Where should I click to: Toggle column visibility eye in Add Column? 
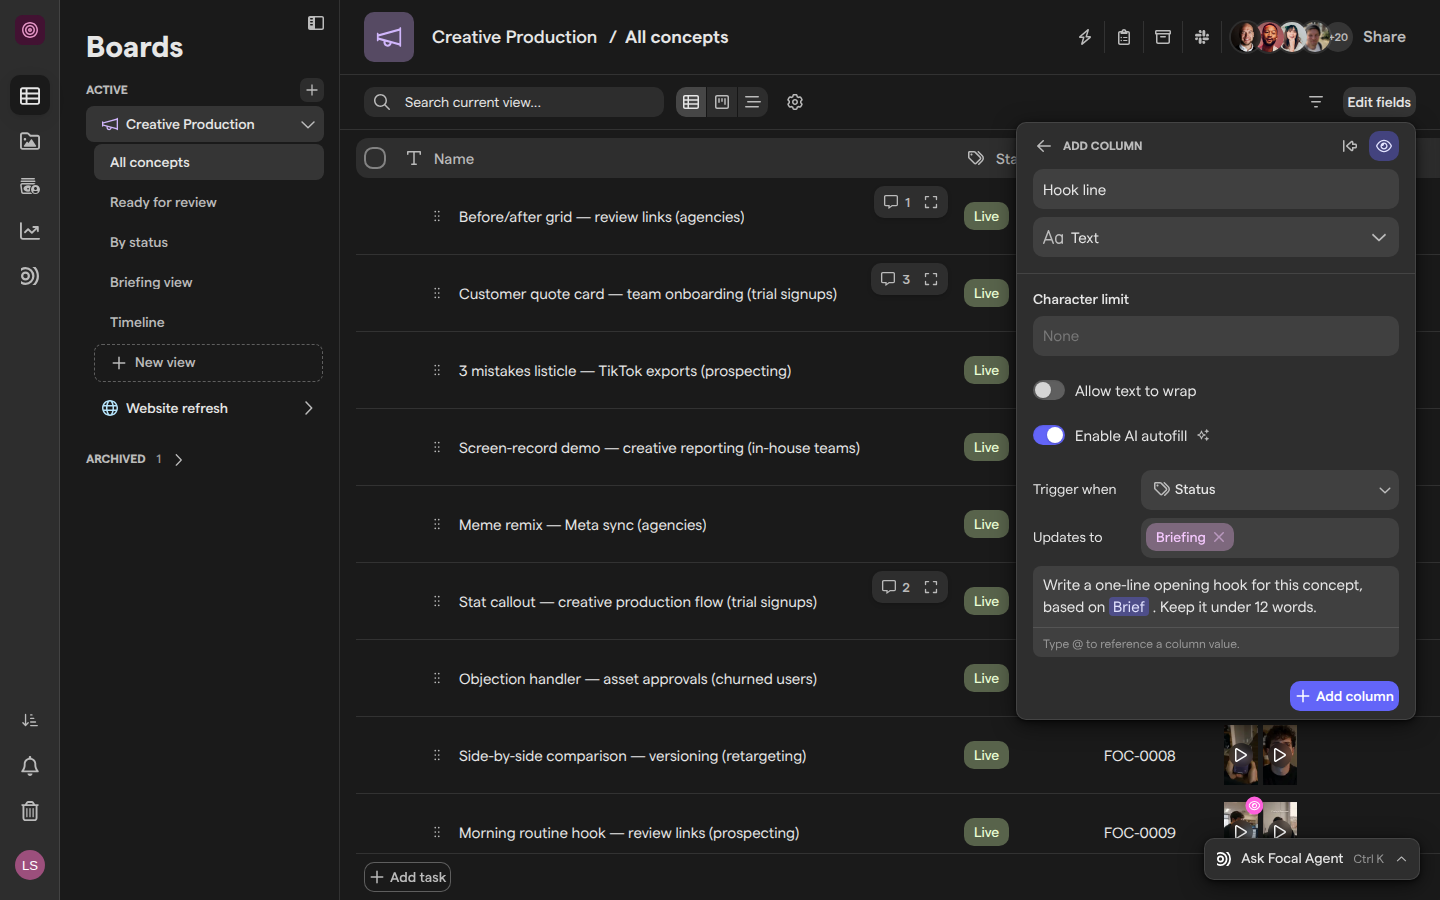[1384, 146]
